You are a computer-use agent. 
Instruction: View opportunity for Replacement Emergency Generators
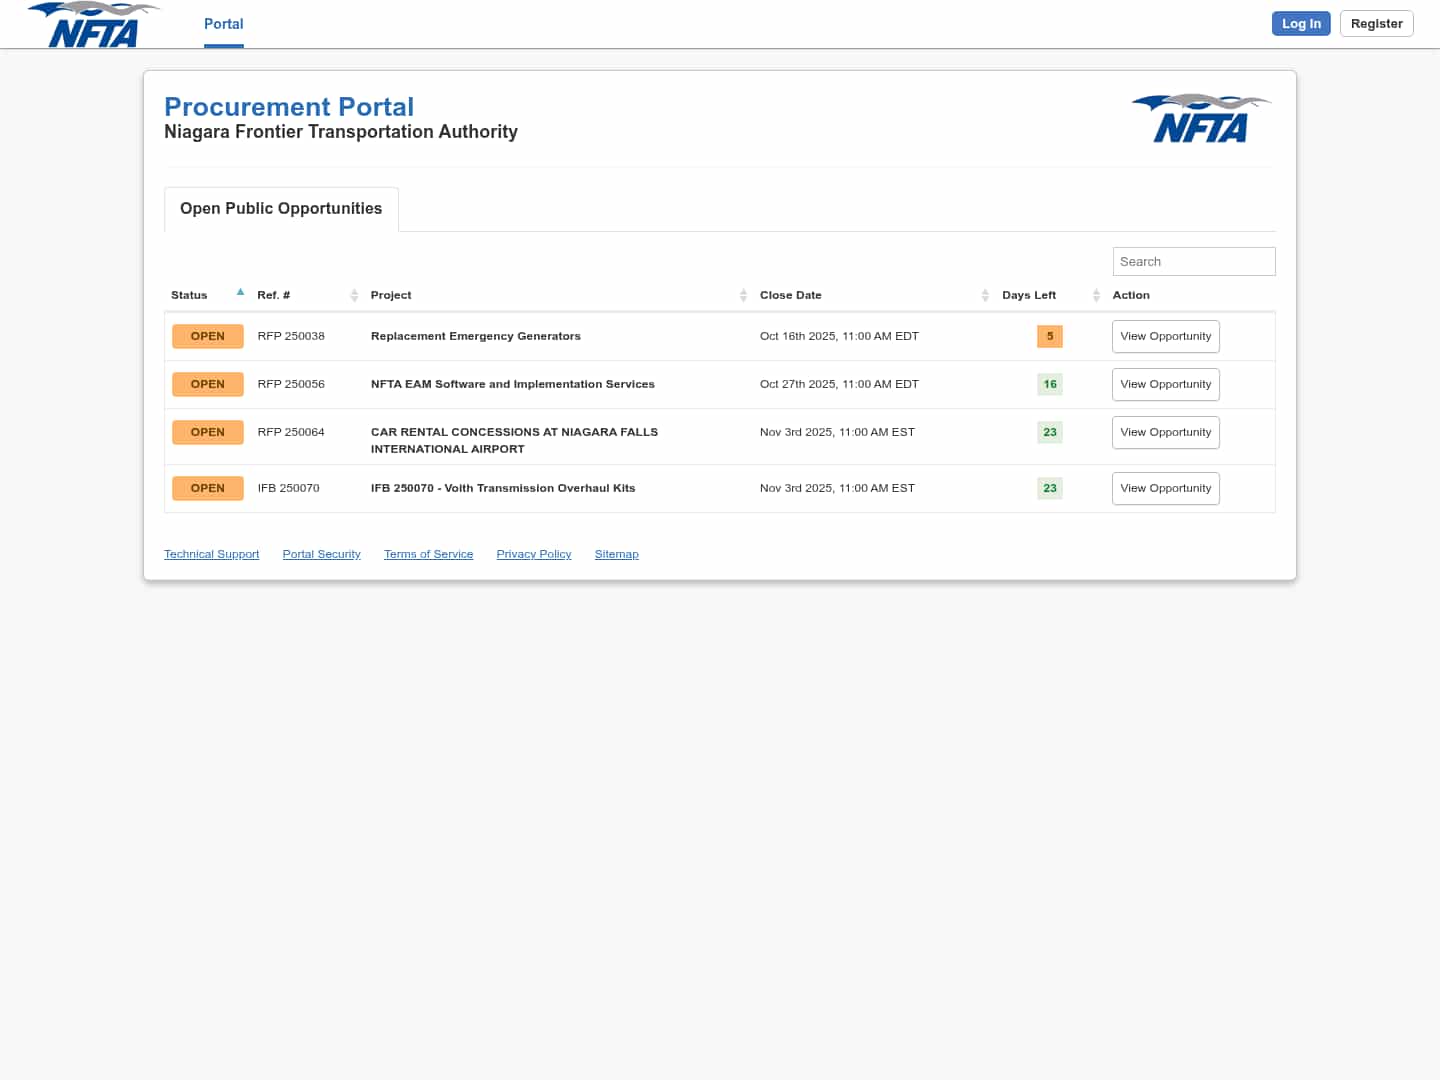pyautogui.click(x=1165, y=337)
